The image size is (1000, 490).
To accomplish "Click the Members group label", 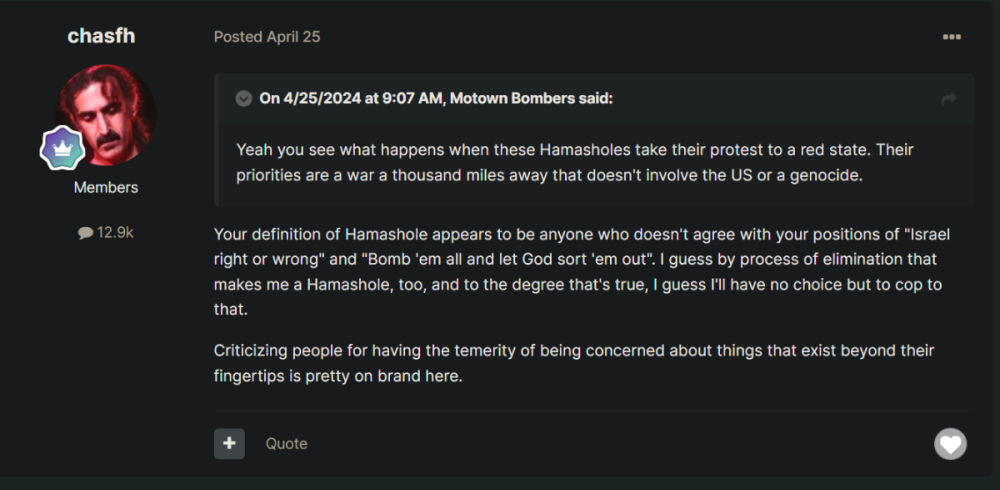I will point(106,187).
